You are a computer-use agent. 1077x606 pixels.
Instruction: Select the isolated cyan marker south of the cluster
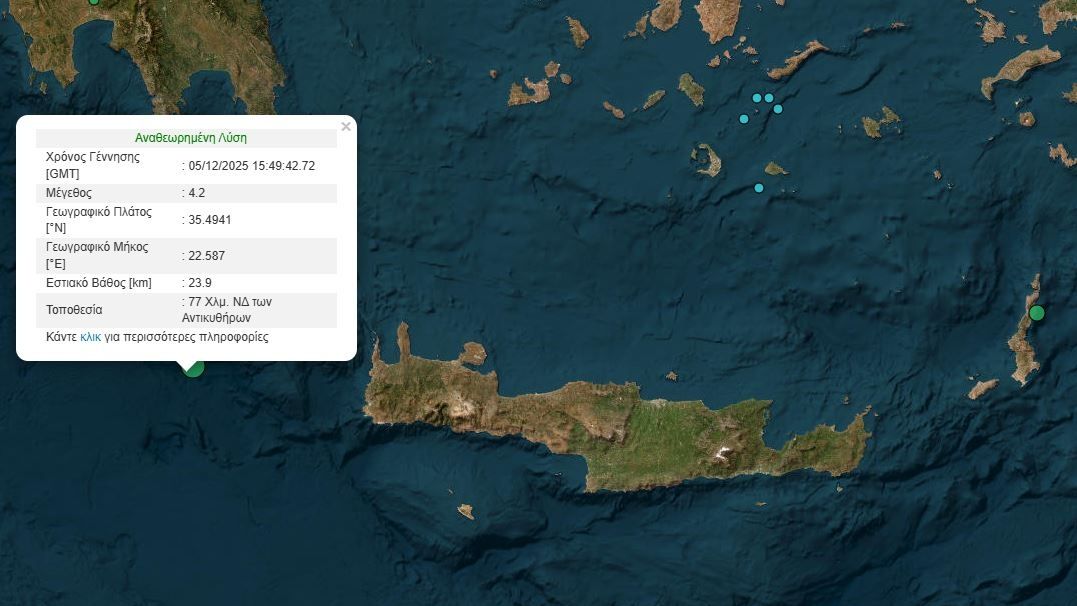coord(759,188)
